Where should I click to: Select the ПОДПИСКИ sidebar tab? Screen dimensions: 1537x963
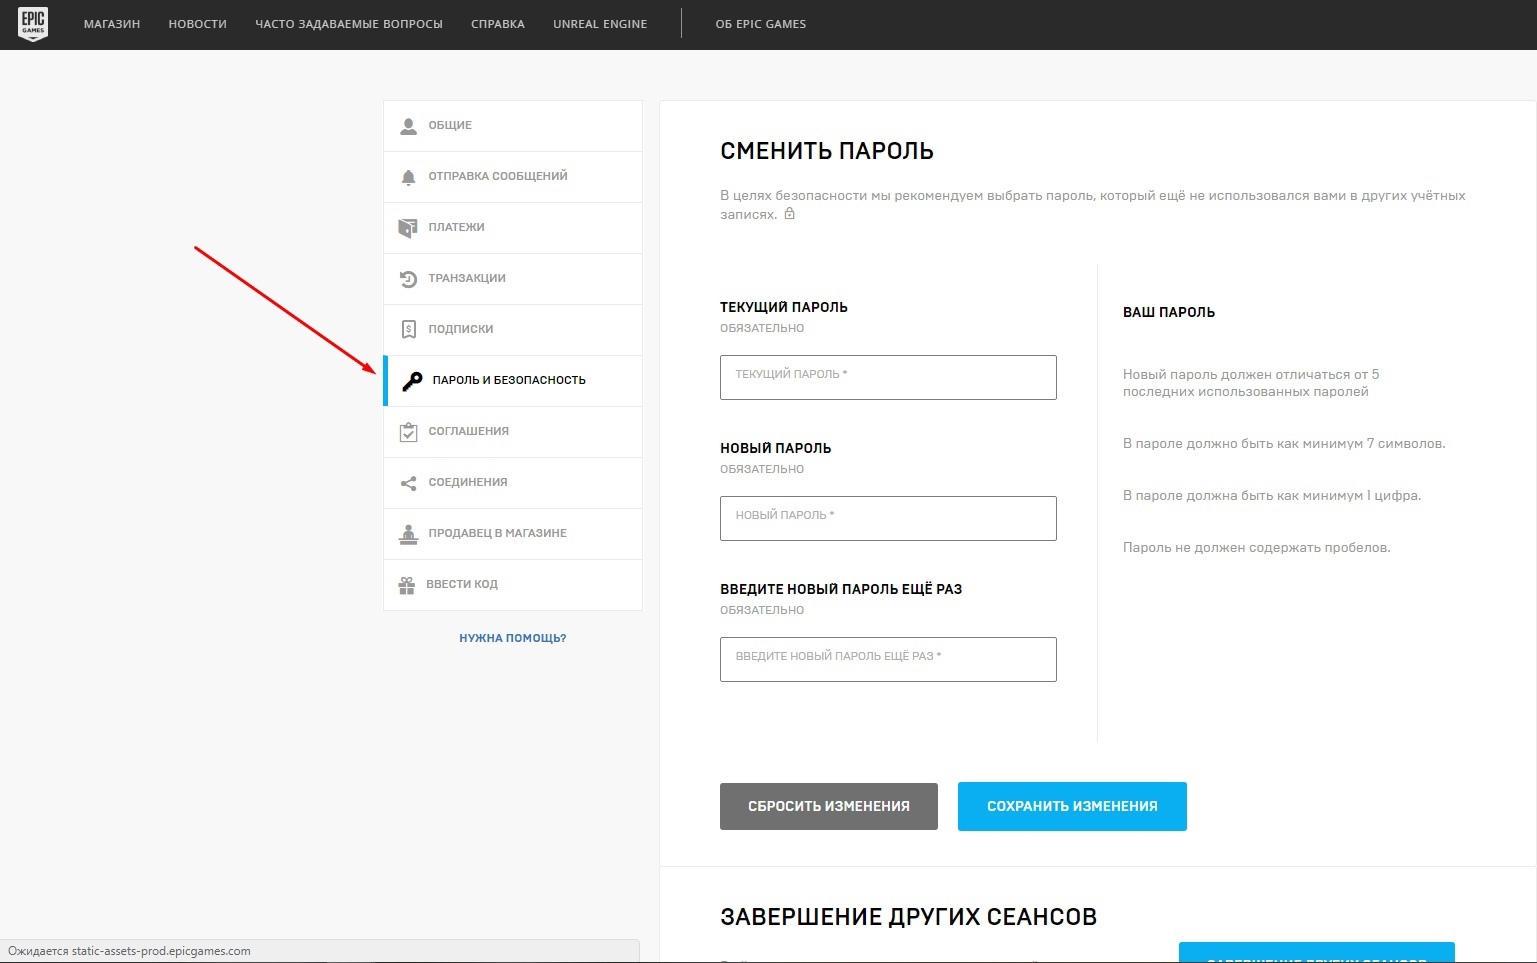pyautogui.click(x=513, y=330)
